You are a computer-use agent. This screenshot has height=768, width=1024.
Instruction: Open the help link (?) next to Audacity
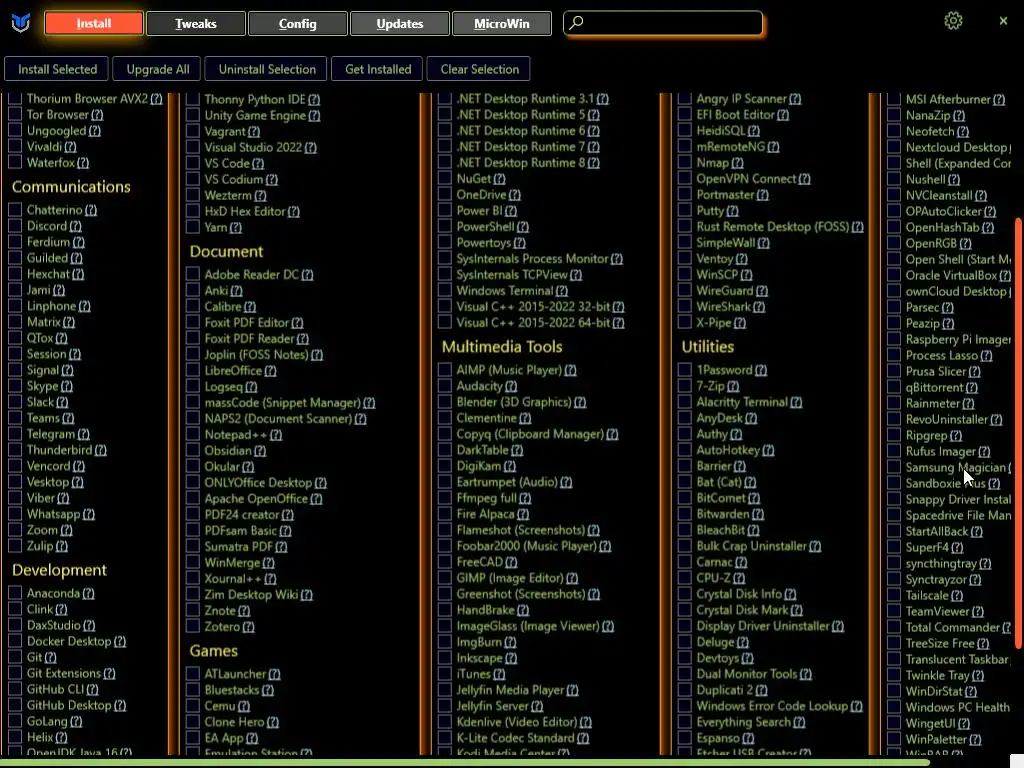(511, 387)
